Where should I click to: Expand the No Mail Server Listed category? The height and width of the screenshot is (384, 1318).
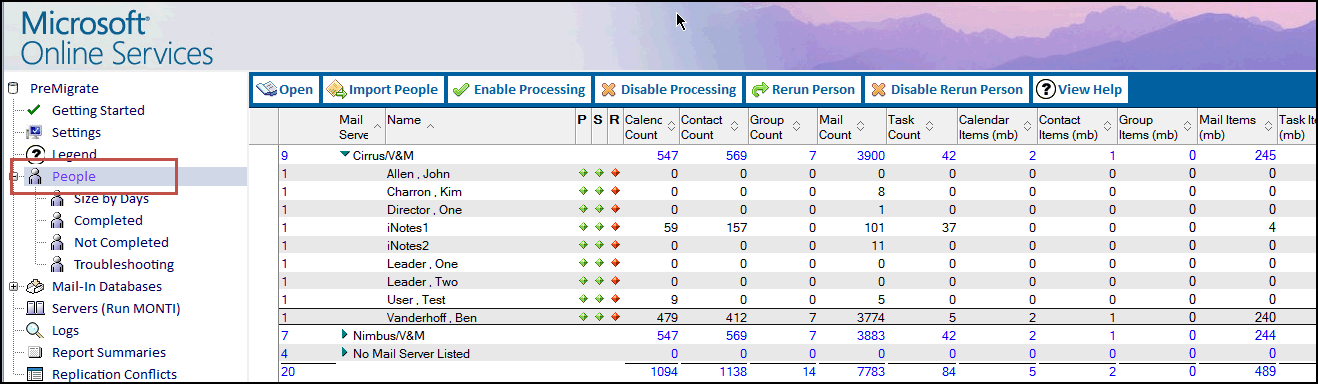coord(345,353)
